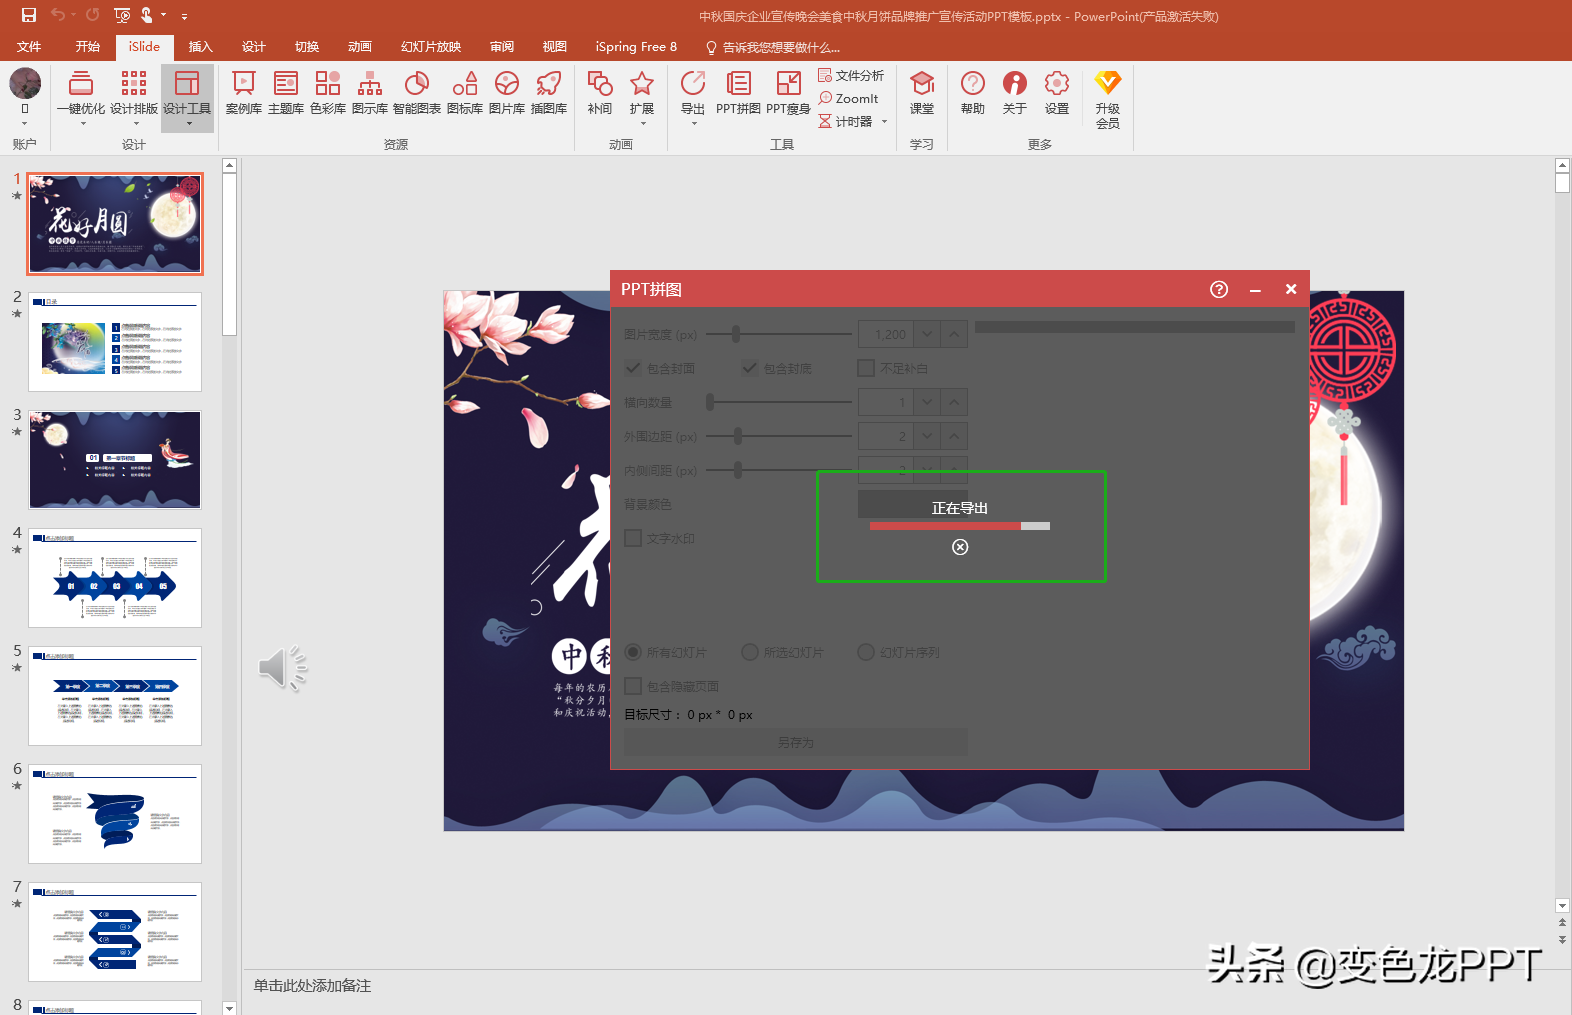This screenshot has width=1572, height=1015.
Task: Open the 色彩库 color library
Action: [x=328, y=94]
